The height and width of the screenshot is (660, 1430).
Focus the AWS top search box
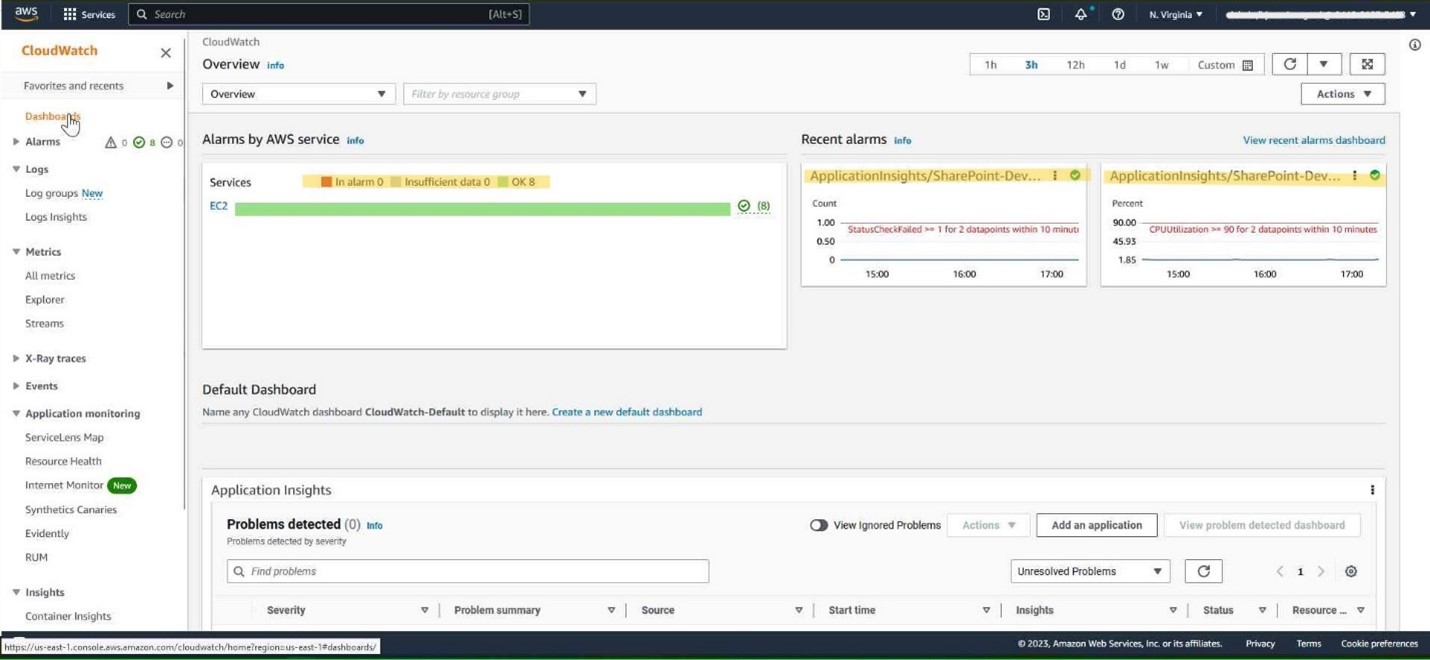click(x=329, y=14)
